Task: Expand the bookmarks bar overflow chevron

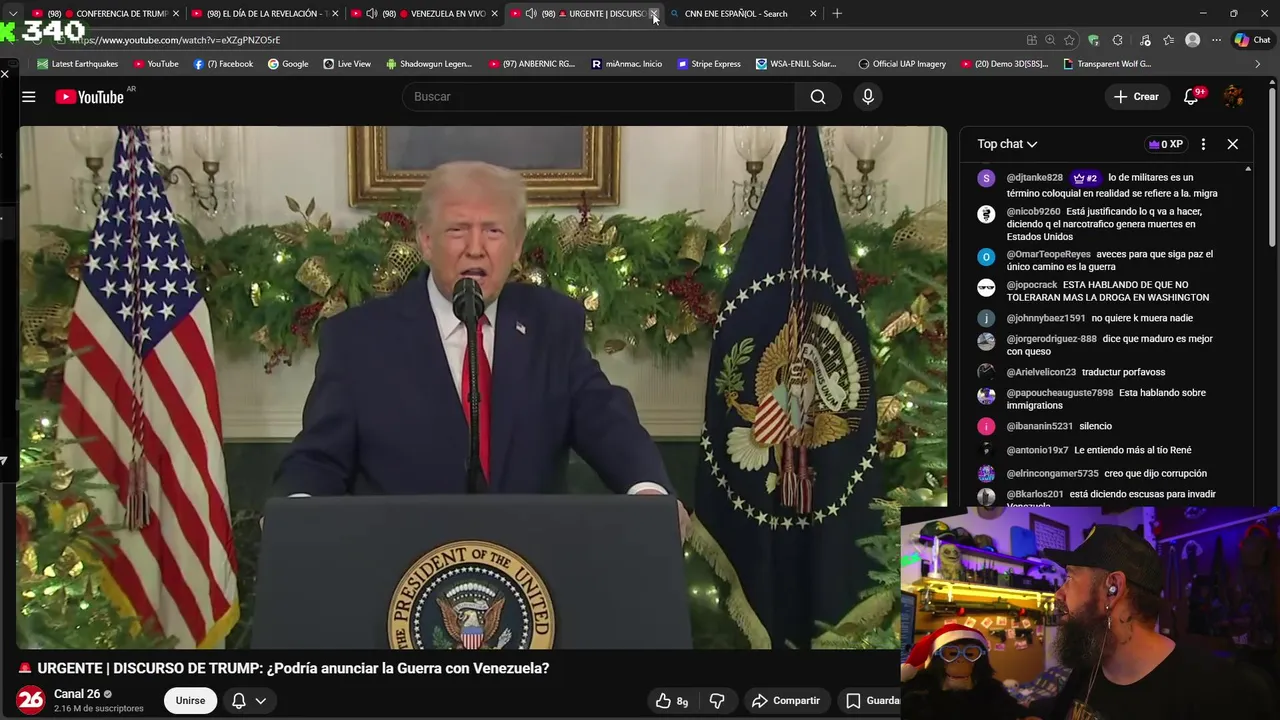Action: tap(1257, 64)
